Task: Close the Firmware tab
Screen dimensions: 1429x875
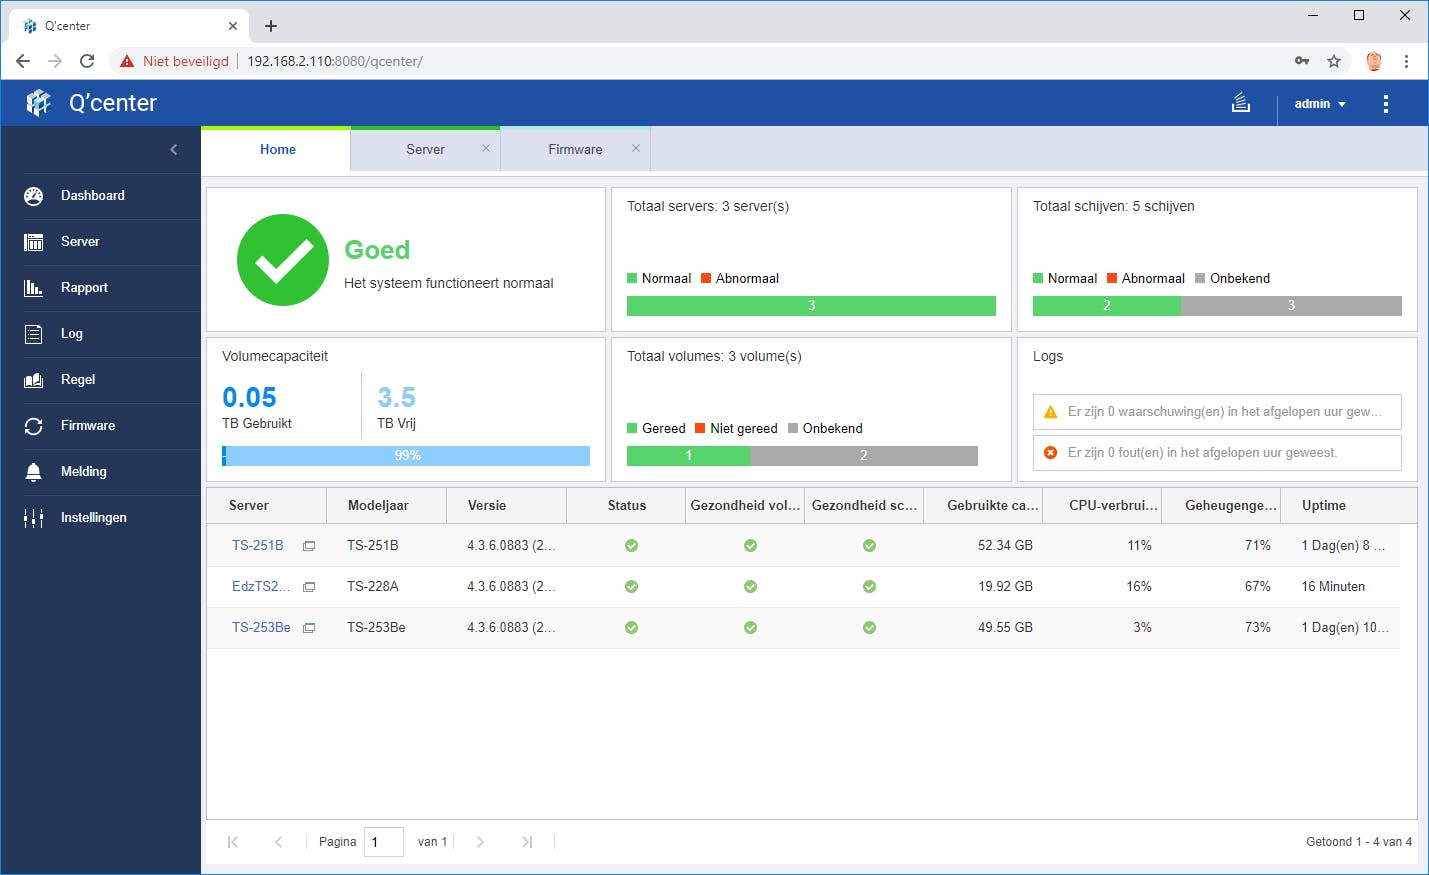Action: (x=635, y=148)
